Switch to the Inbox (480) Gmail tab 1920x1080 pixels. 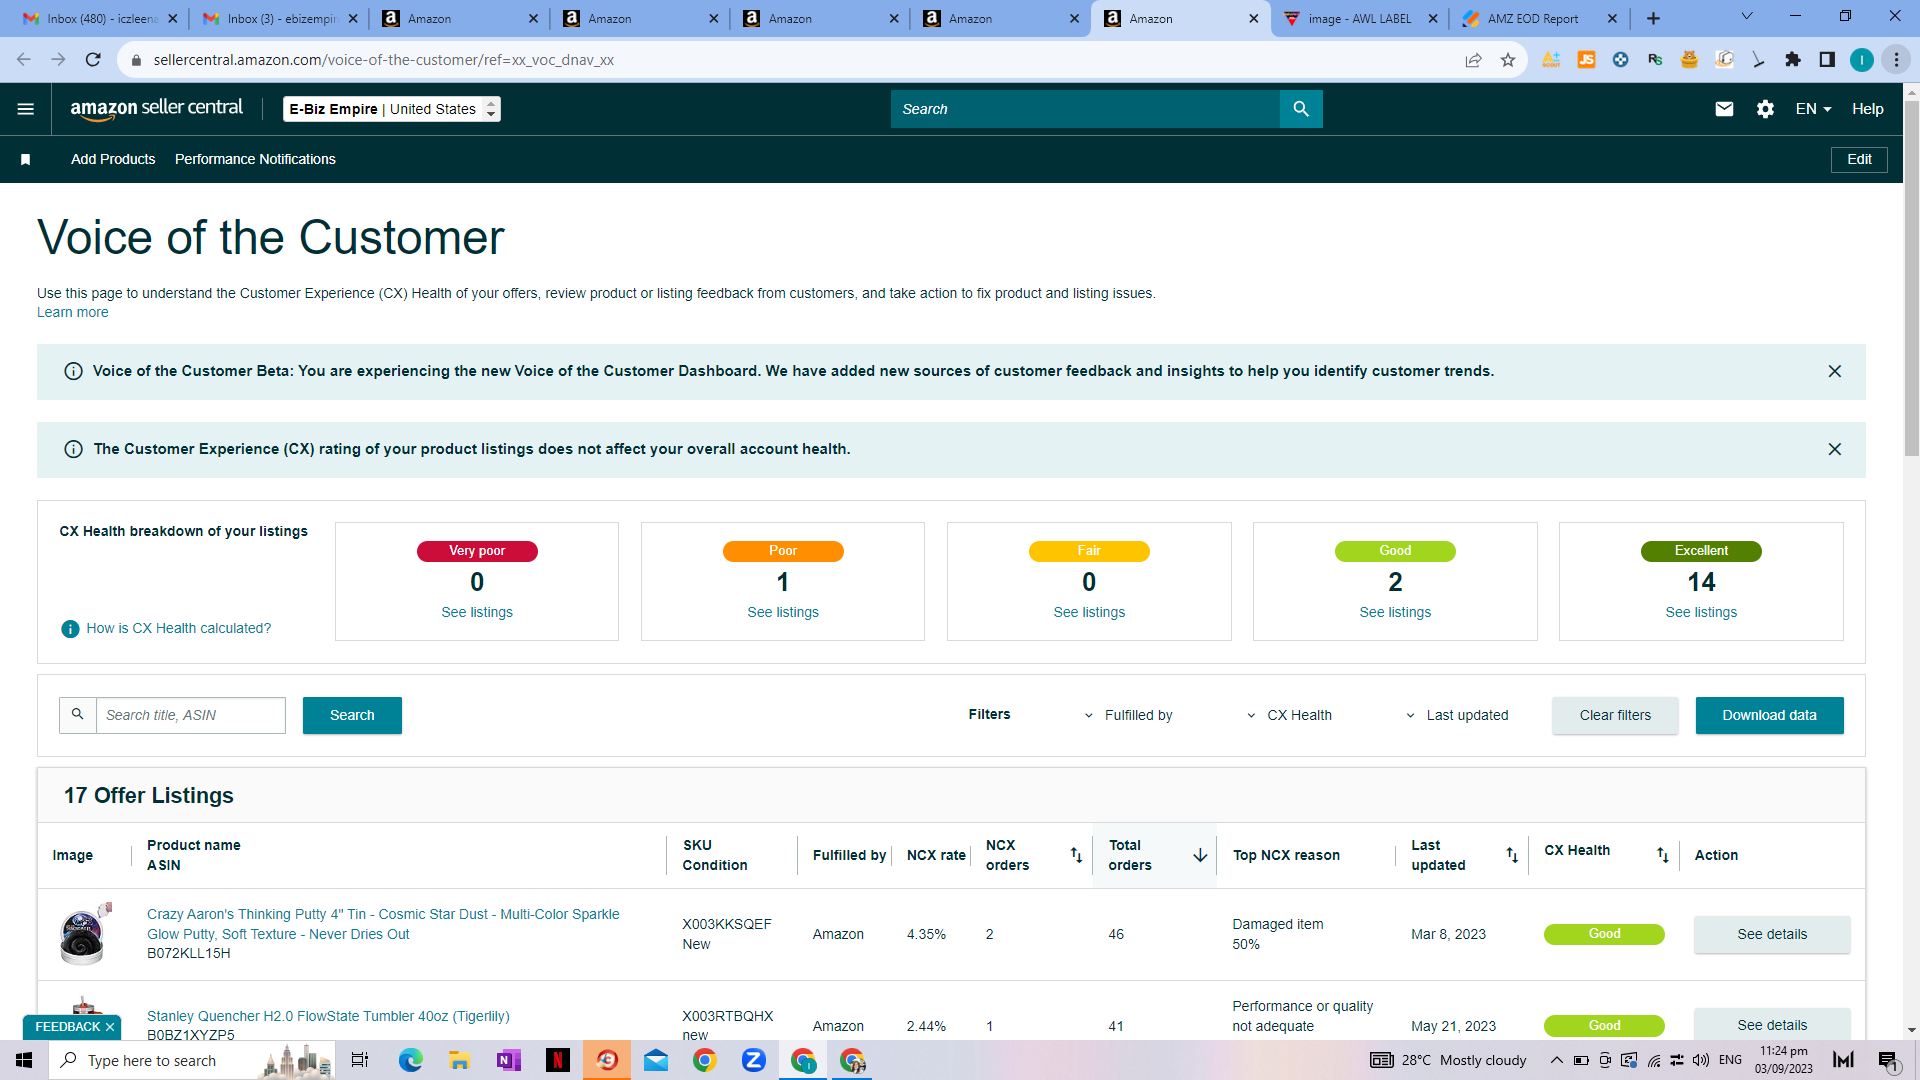click(x=100, y=18)
